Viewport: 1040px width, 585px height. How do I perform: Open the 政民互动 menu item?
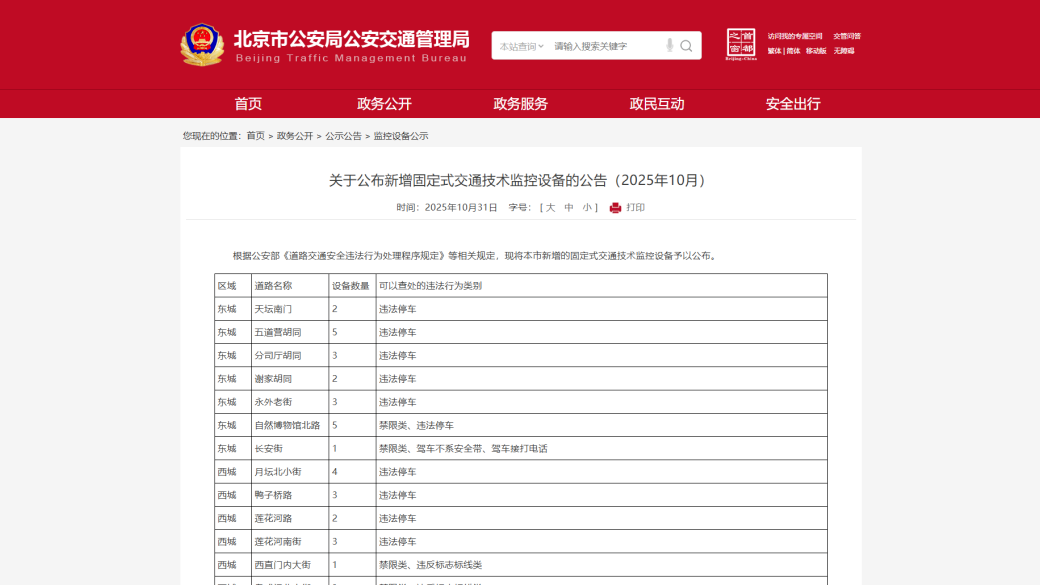655,103
